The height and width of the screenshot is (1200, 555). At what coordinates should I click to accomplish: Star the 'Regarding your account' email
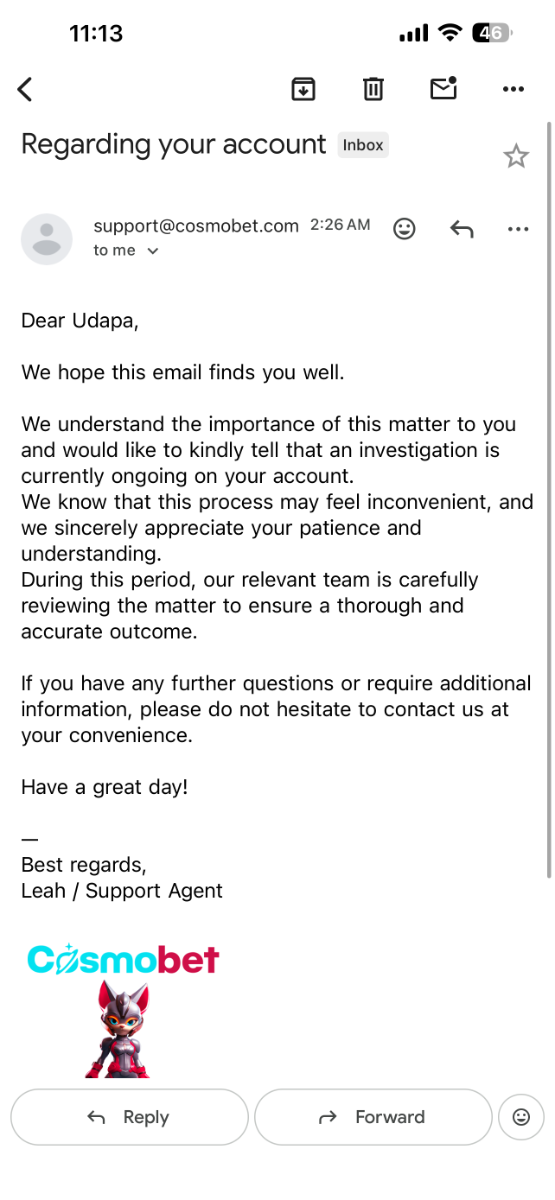click(516, 155)
